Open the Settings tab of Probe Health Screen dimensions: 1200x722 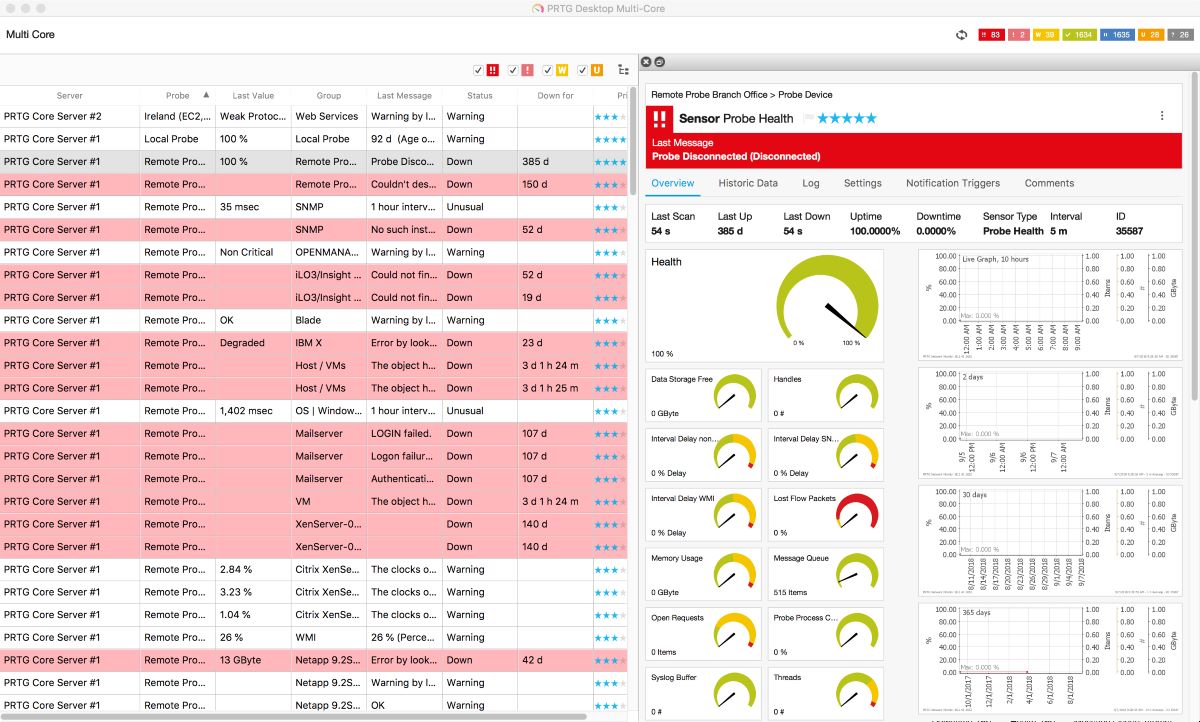pos(862,183)
